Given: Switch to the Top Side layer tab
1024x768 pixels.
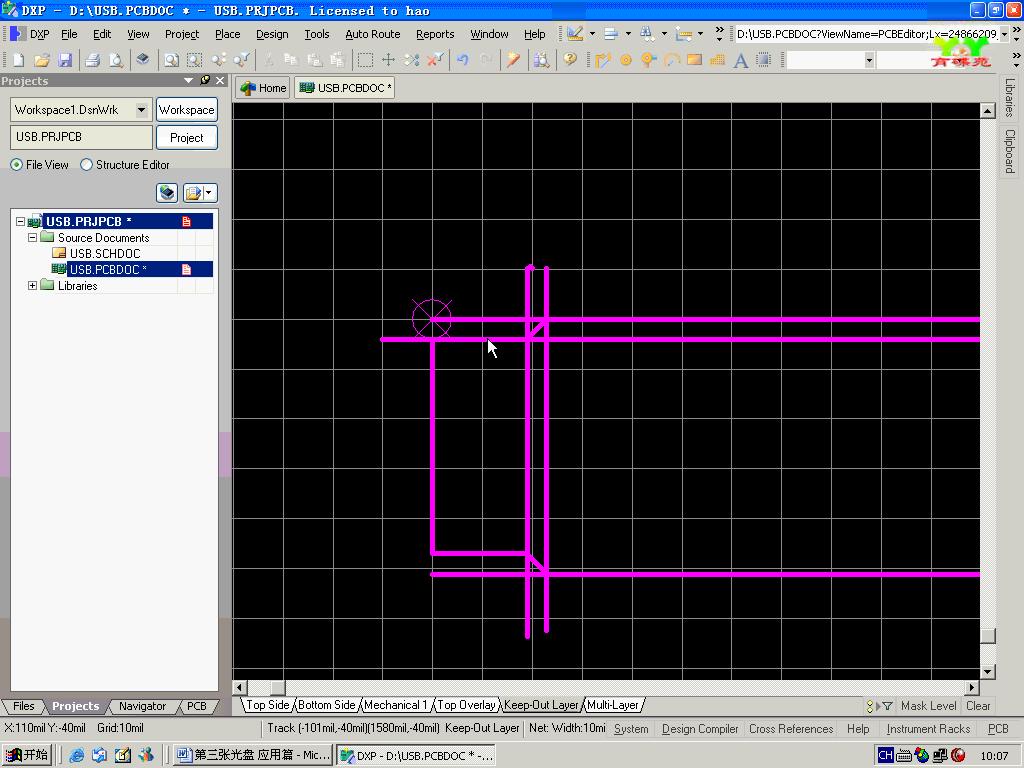Looking at the screenshot, I should pyautogui.click(x=267, y=705).
